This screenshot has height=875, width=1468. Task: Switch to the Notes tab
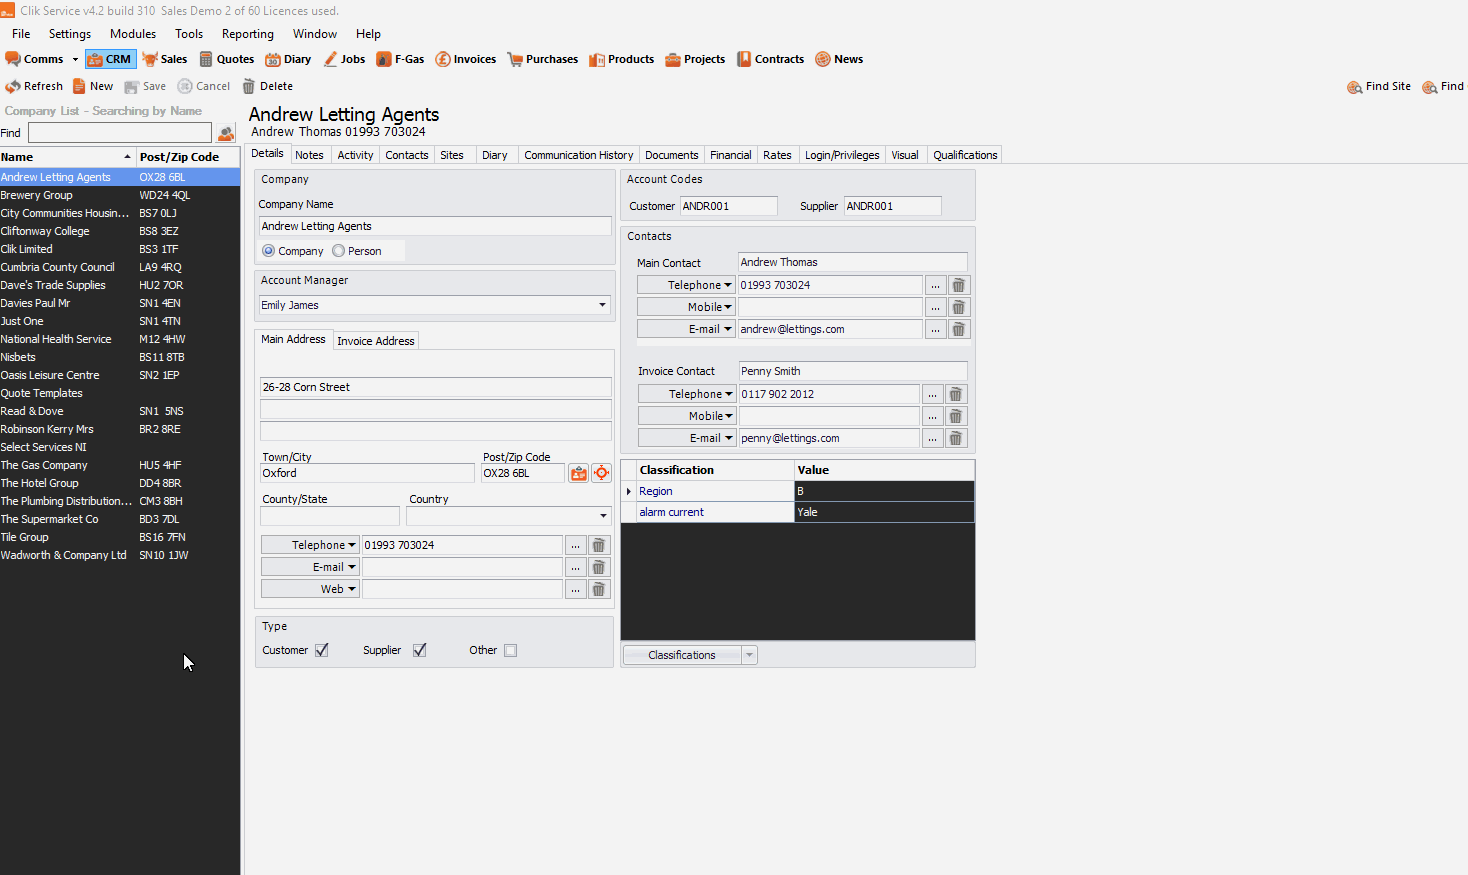[x=309, y=155]
